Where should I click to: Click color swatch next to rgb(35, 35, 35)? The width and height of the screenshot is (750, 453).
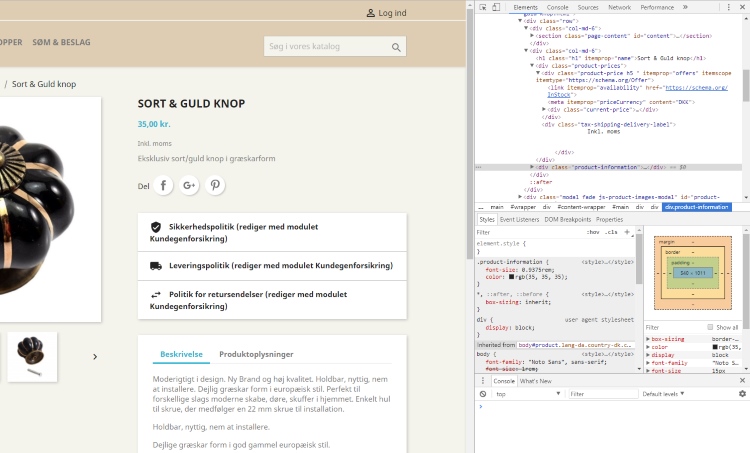512,277
